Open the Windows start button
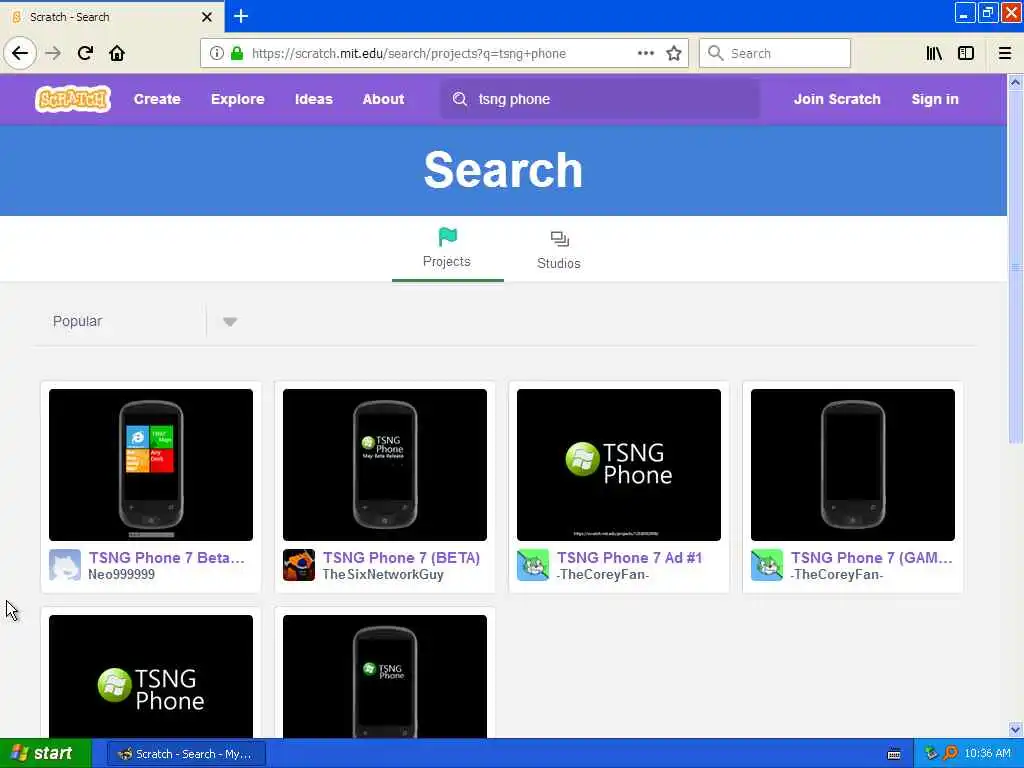Viewport: 1024px width, 768px height. (46, 754)
